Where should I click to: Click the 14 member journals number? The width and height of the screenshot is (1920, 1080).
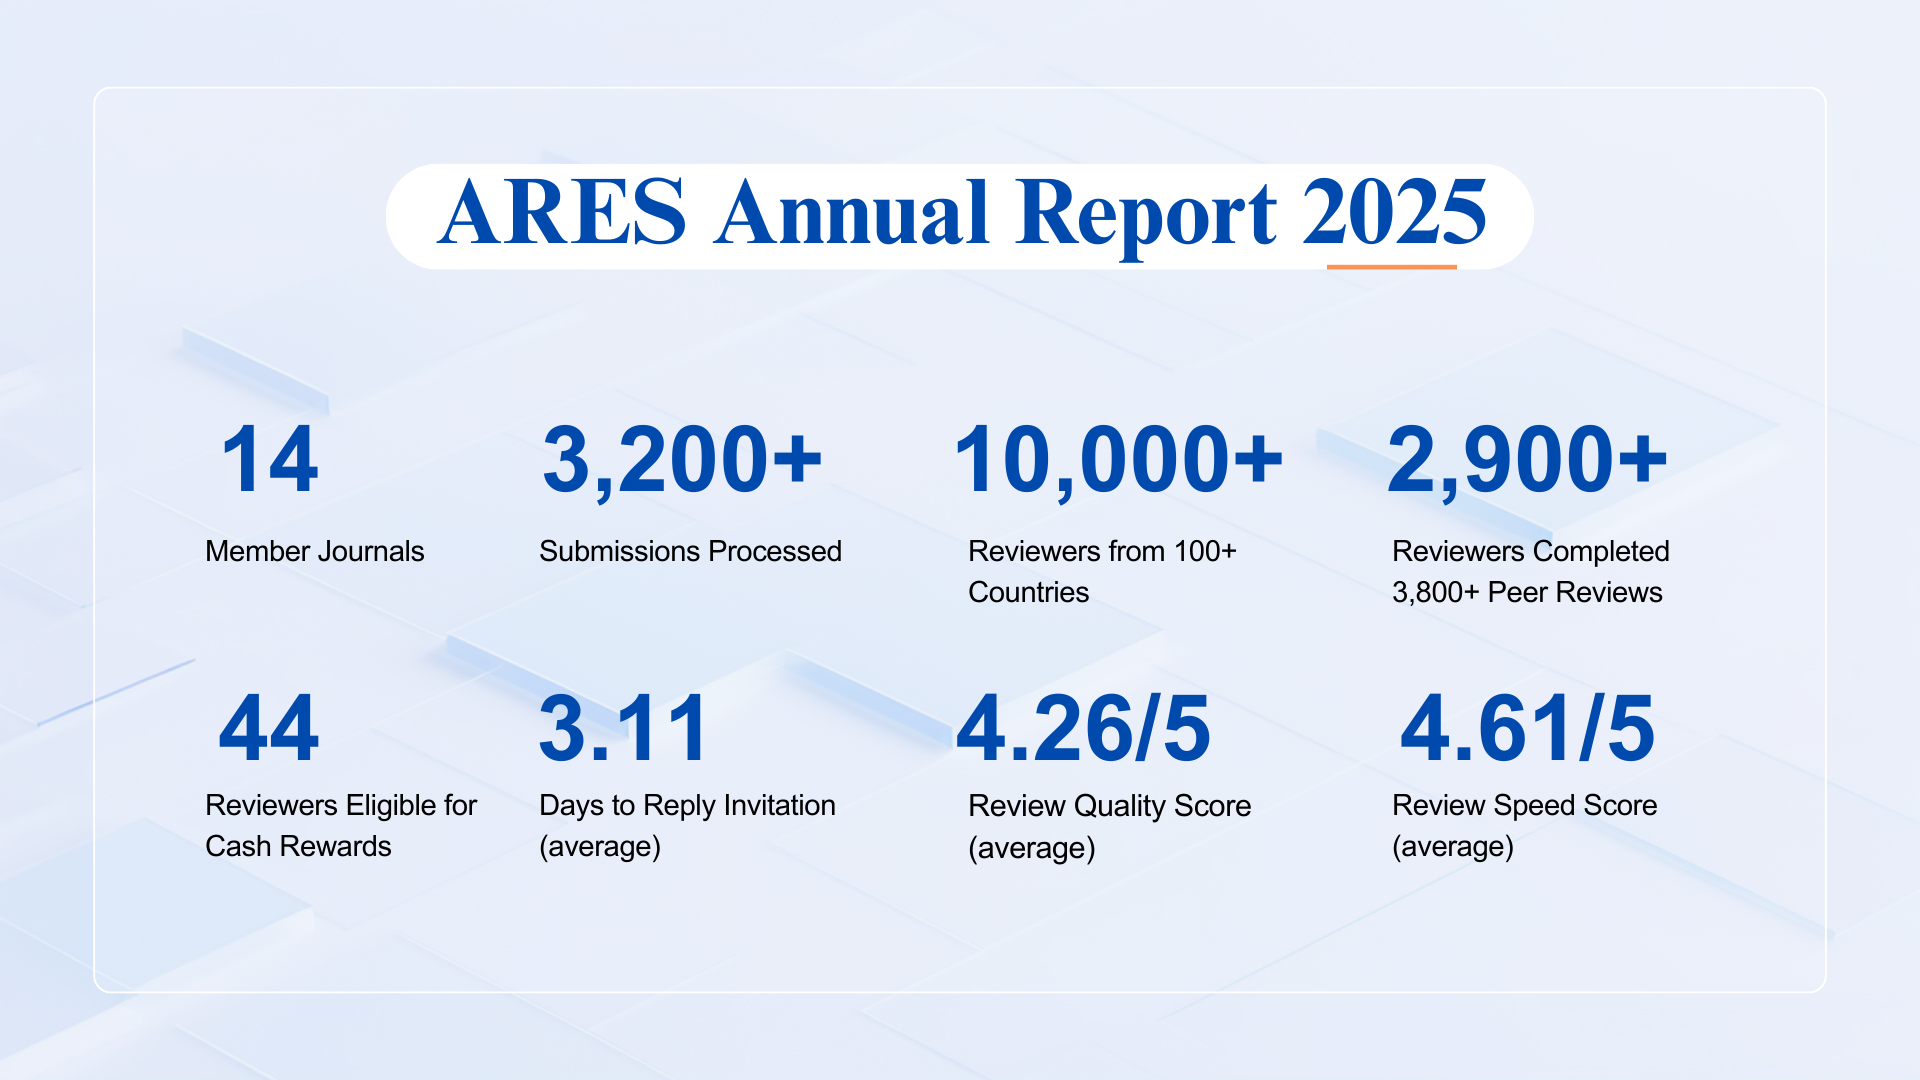[x=270, y=460]
